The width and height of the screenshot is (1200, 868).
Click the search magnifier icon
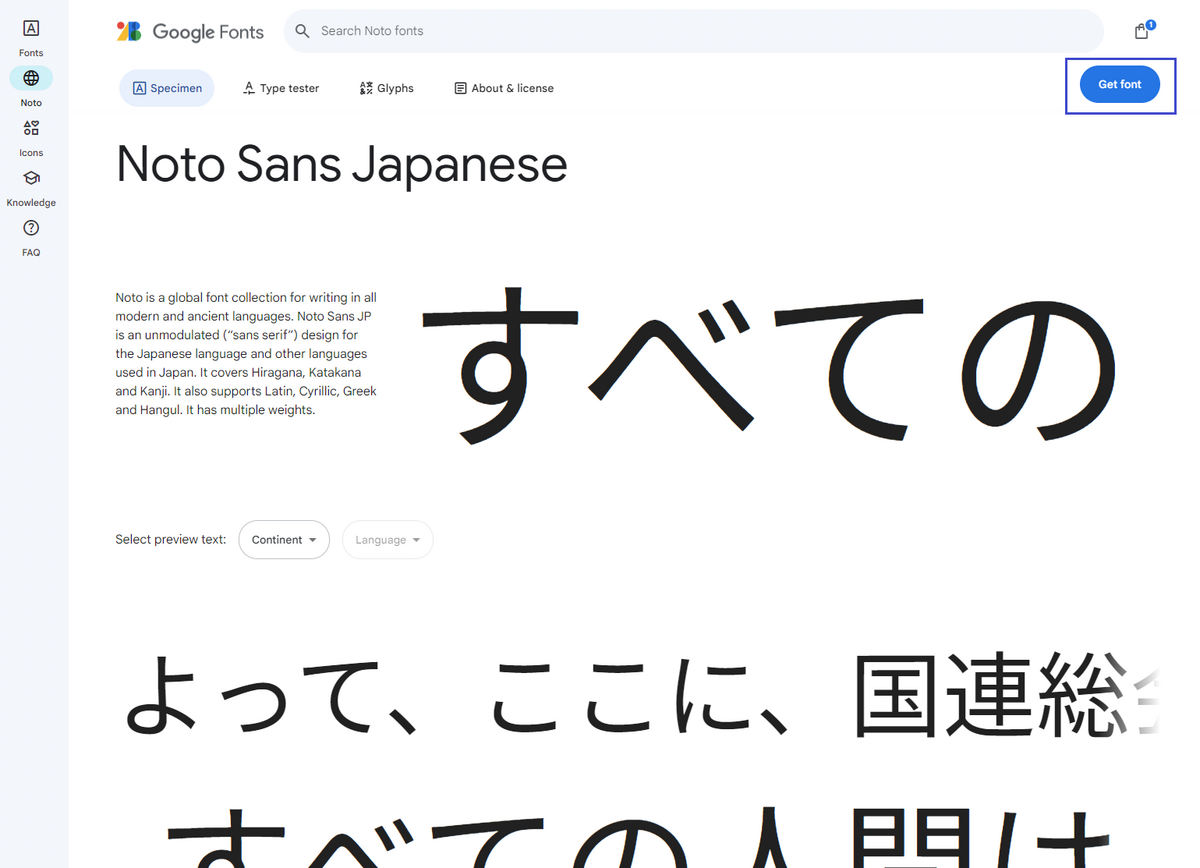click(303, 31)
